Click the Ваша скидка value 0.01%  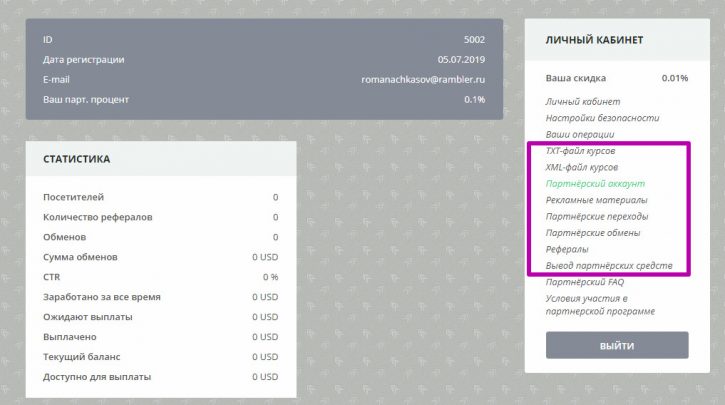[675, 78]
